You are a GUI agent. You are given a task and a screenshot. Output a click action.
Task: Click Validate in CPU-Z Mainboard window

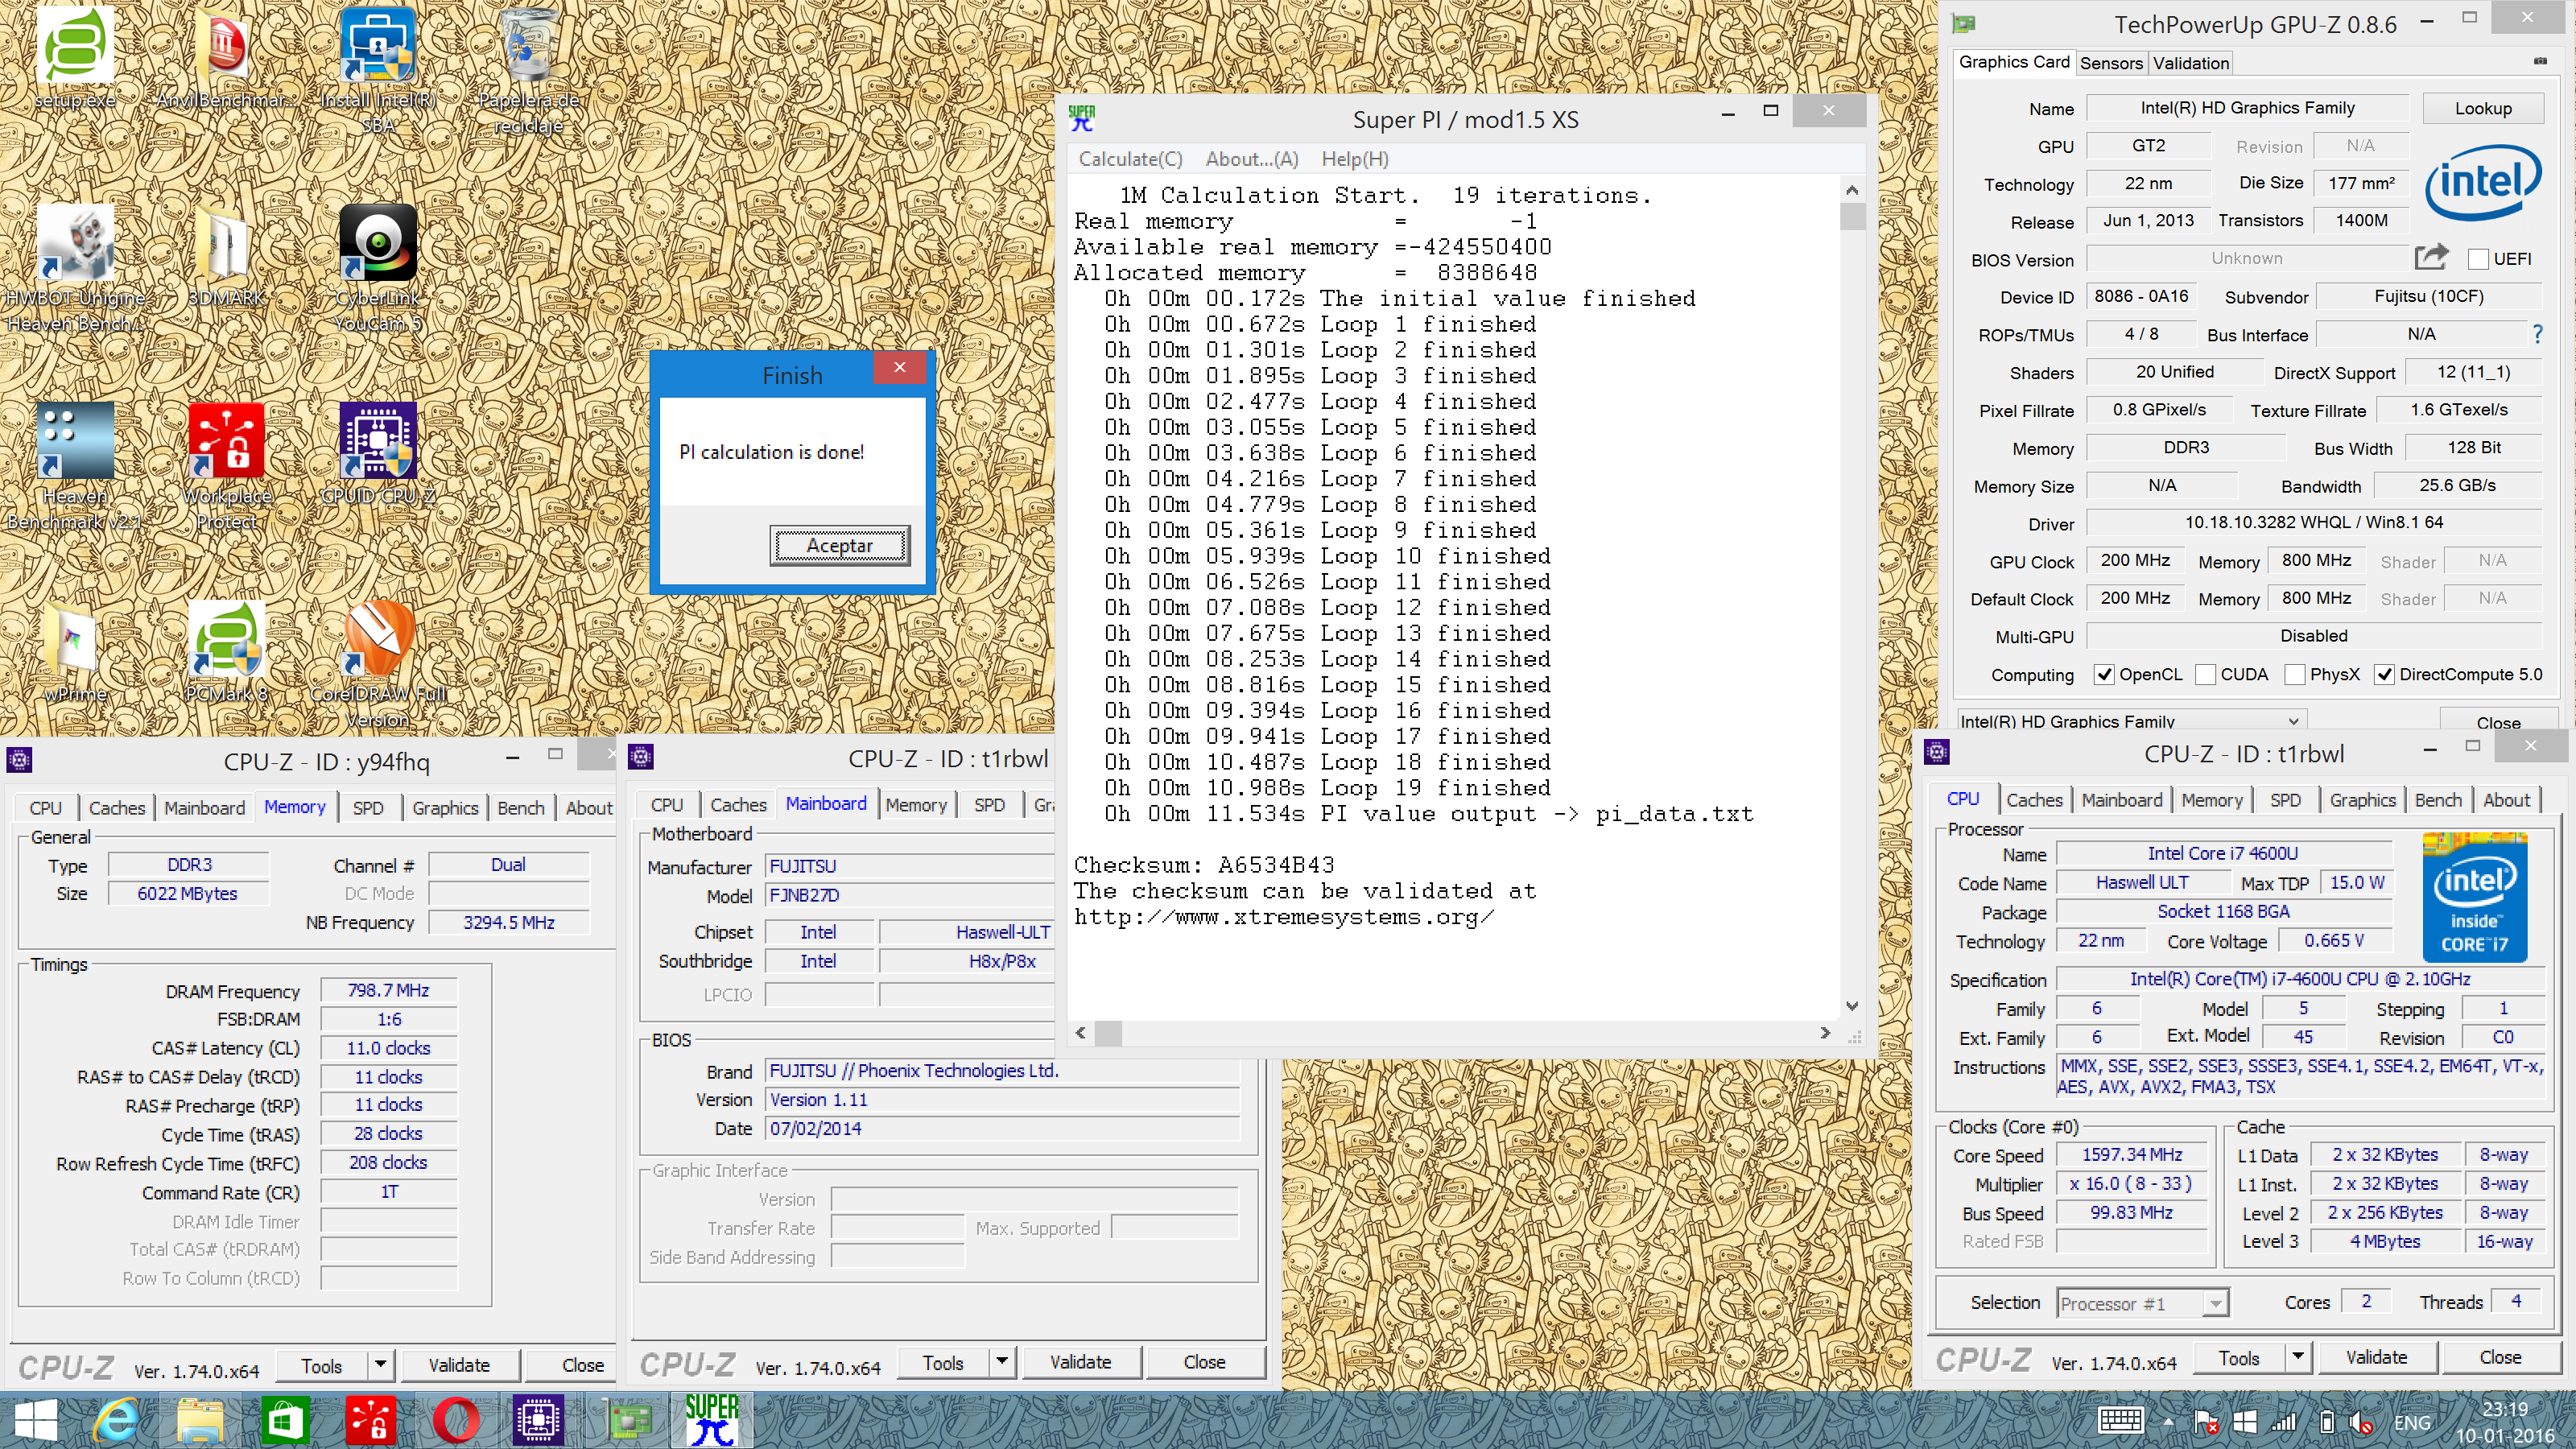pos(1081,1362)
